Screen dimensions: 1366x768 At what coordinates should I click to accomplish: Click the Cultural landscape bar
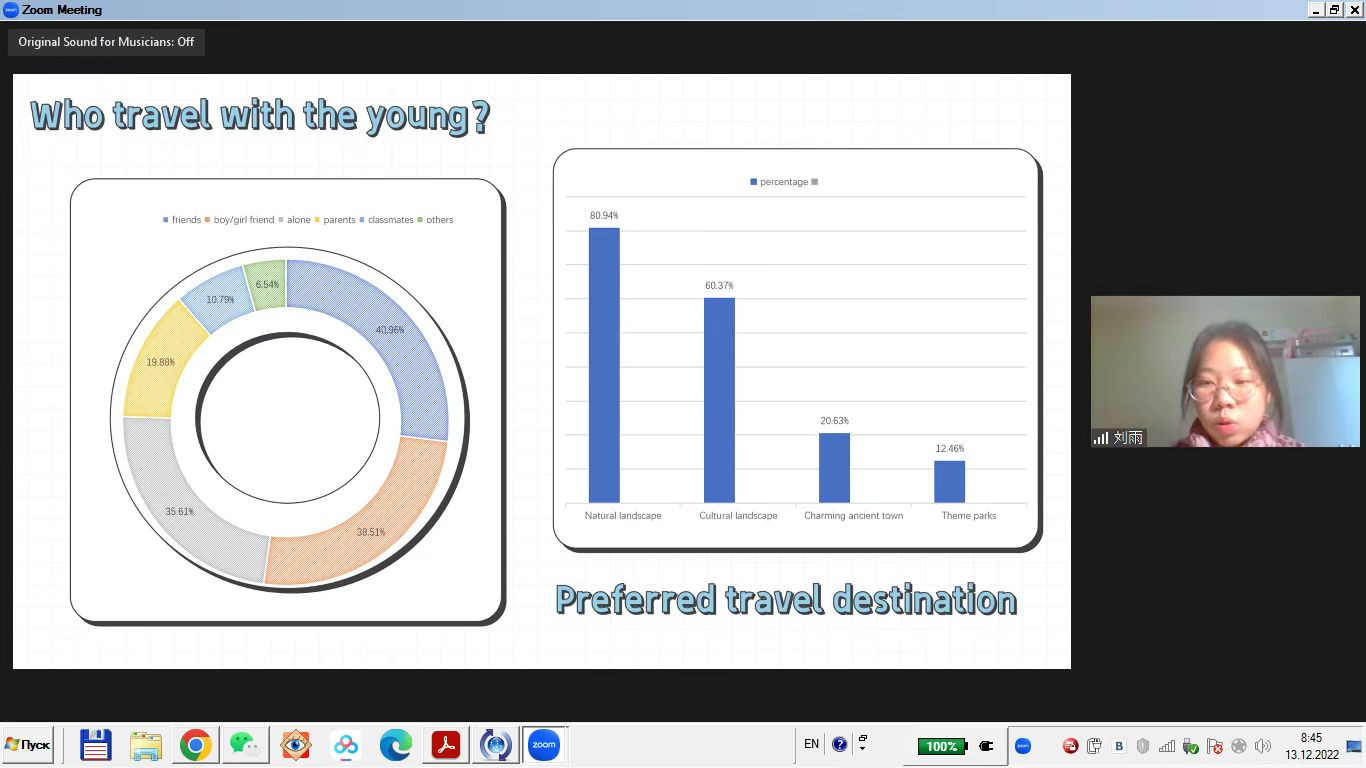click(719, 400)
